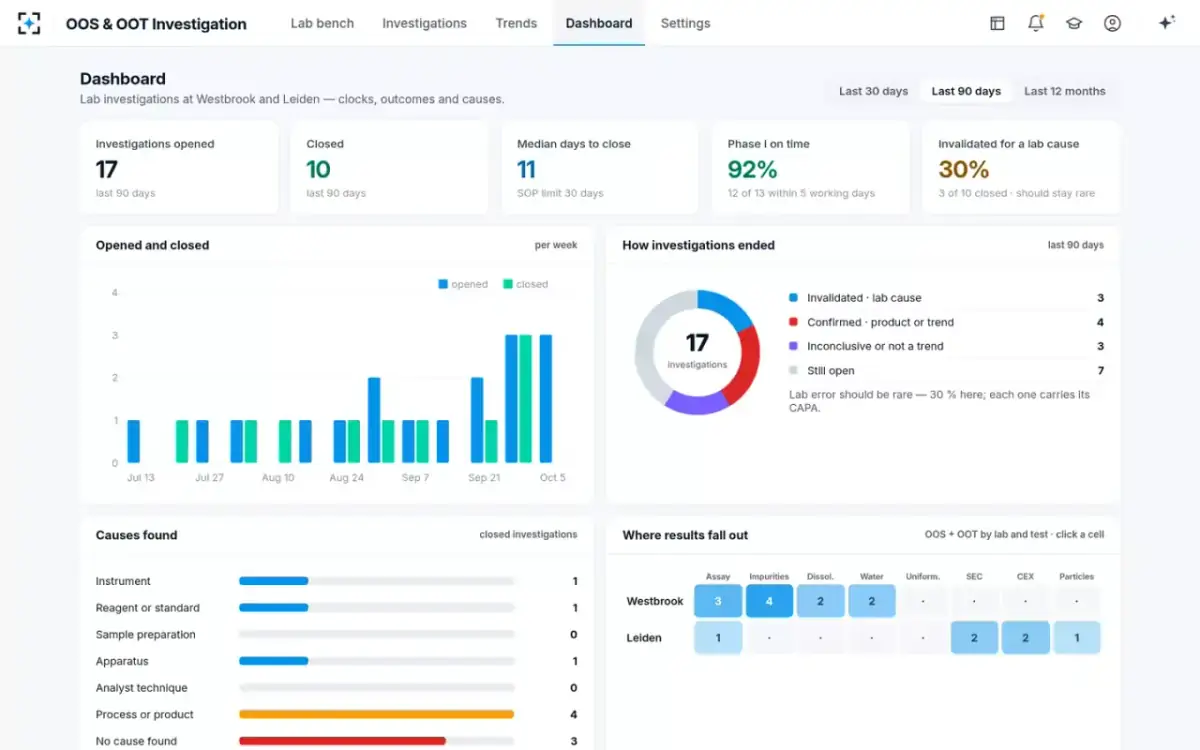
Task: Click the Westbrook row label
Action: pos(655,601)
